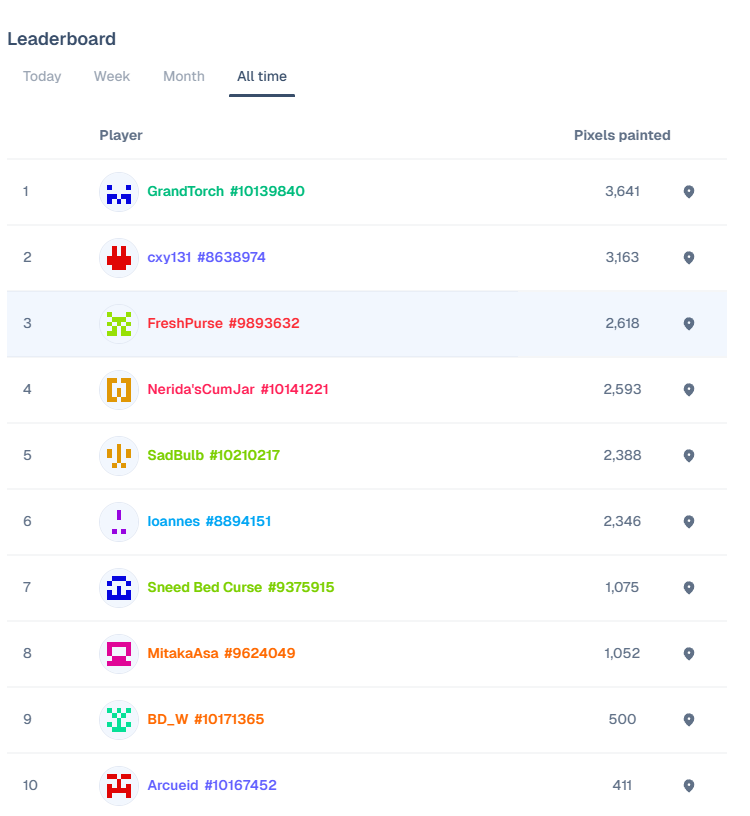Click MitakaAsa's pink pixel avatar
The height and width of the screenshot is (816, 750).
click(x=119, y=653)
